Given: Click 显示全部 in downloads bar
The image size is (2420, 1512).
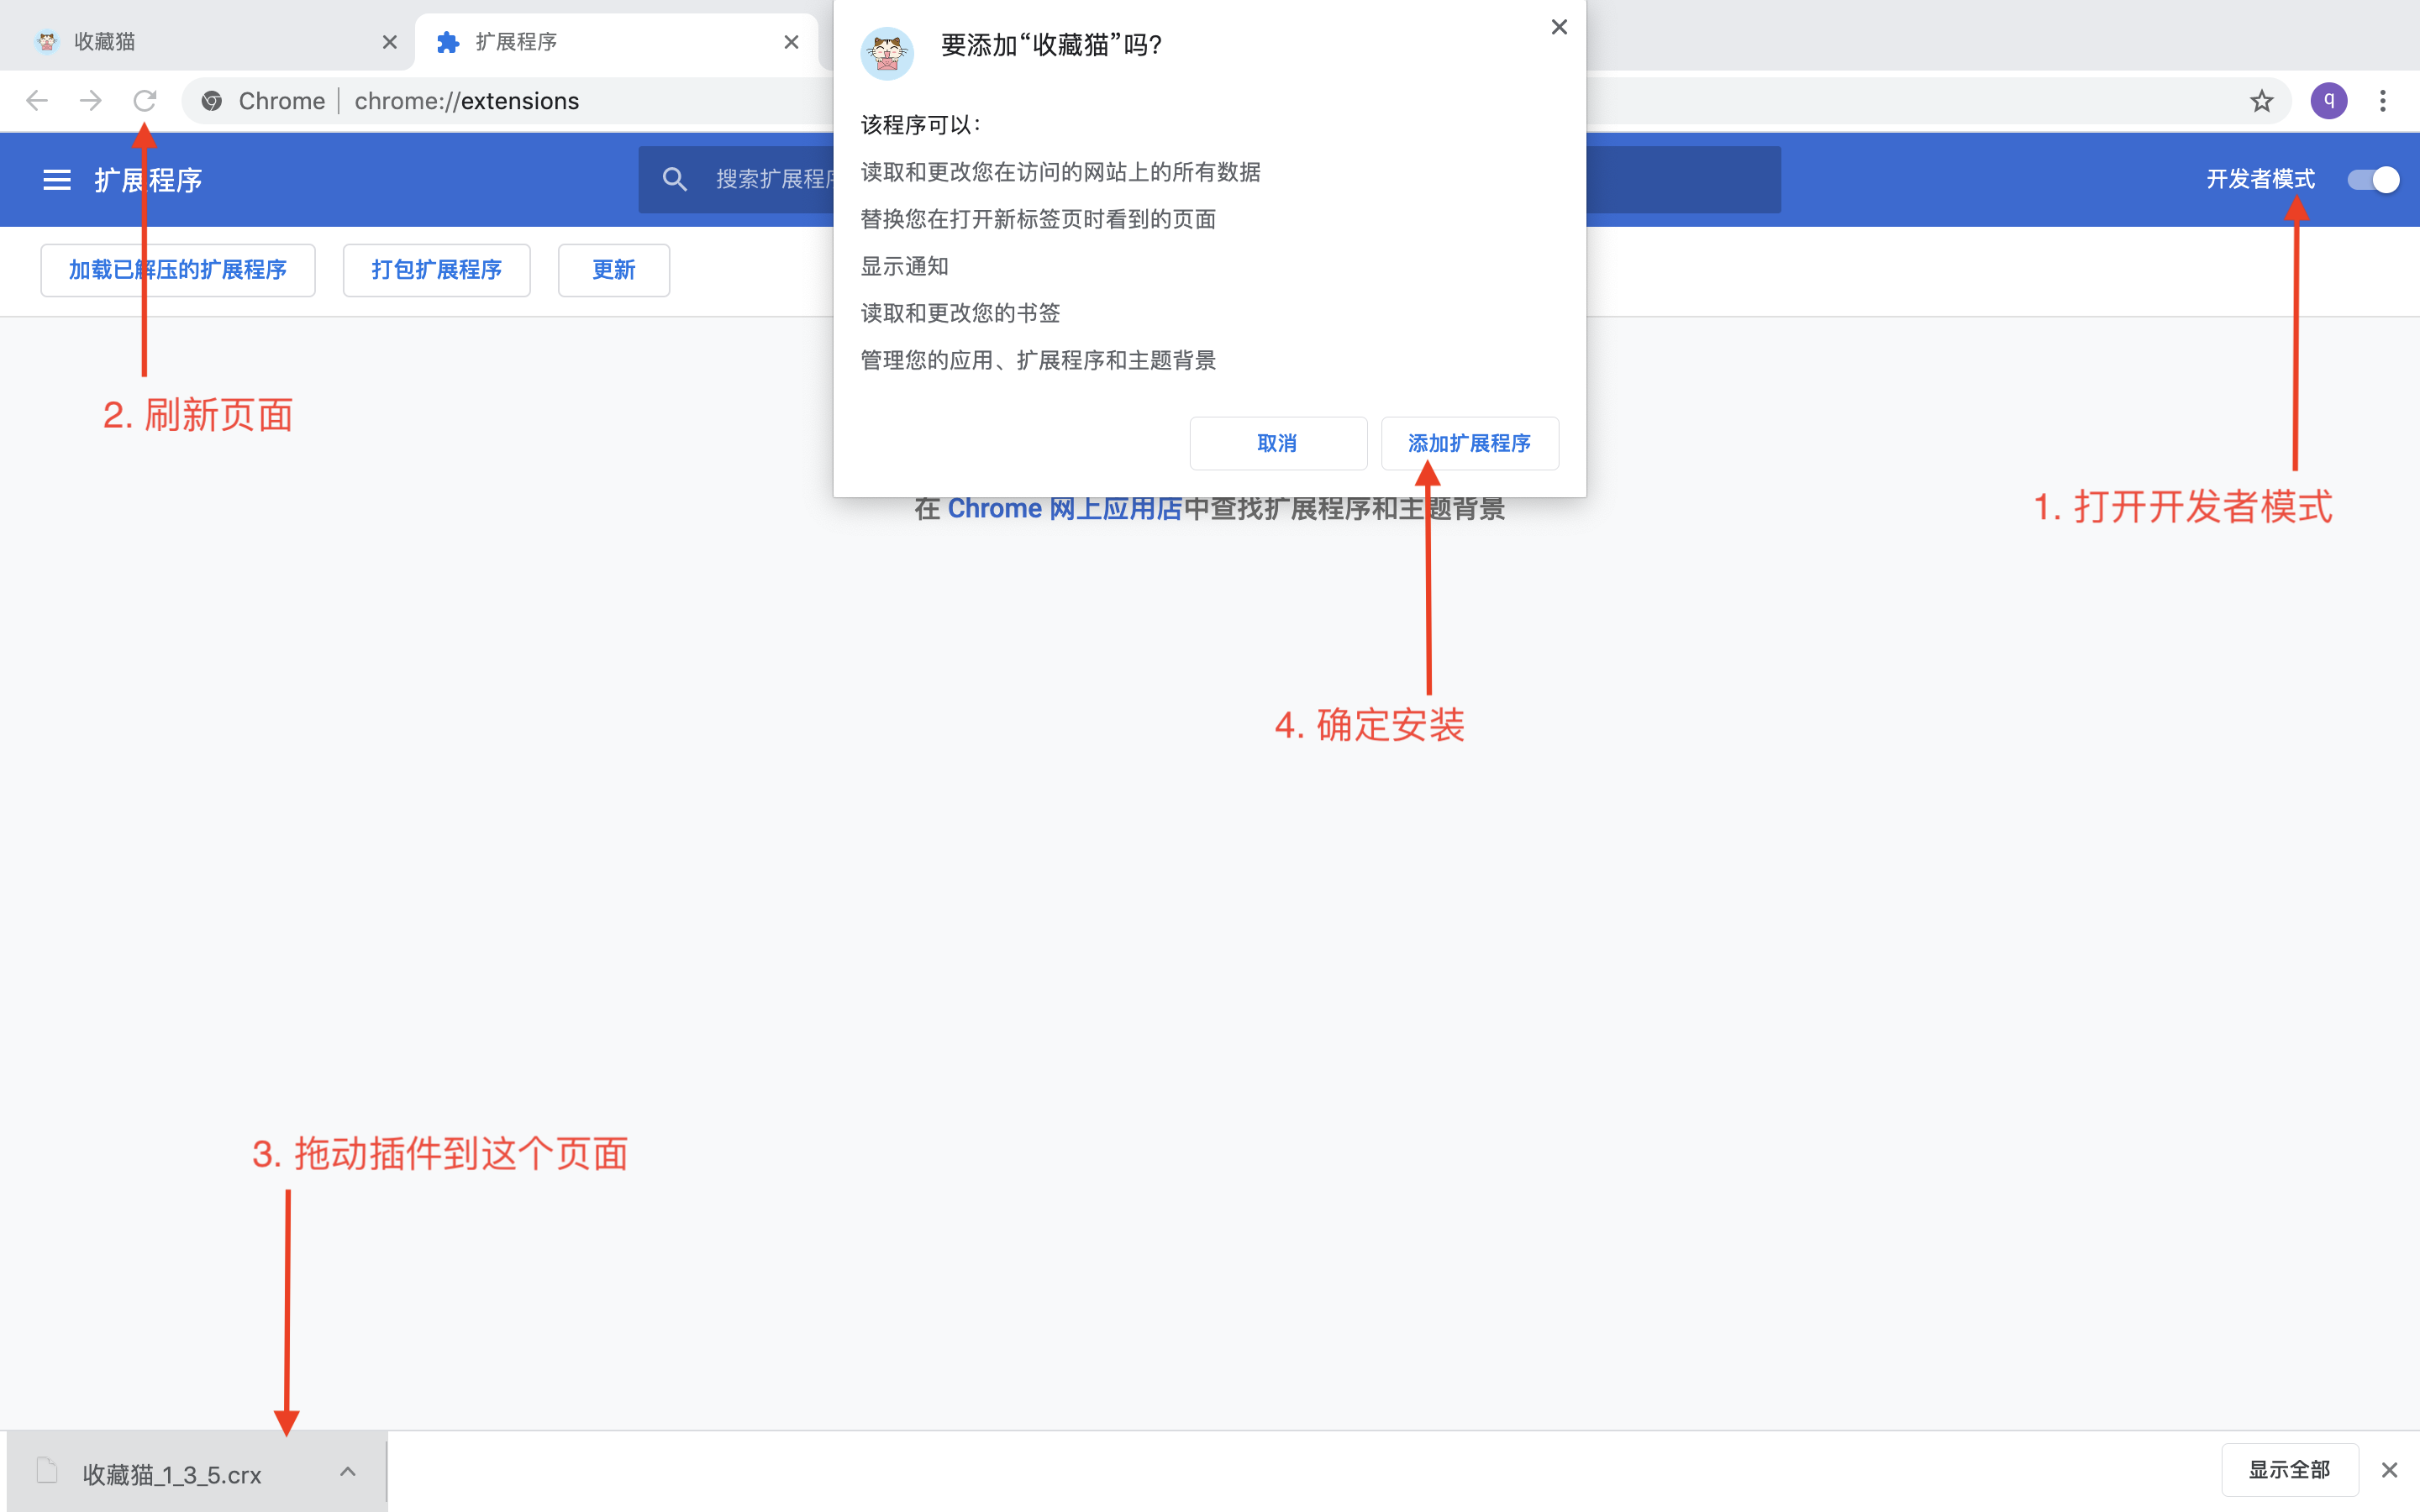Looking at the screenshot, I should click(x=2290, y=1470).
